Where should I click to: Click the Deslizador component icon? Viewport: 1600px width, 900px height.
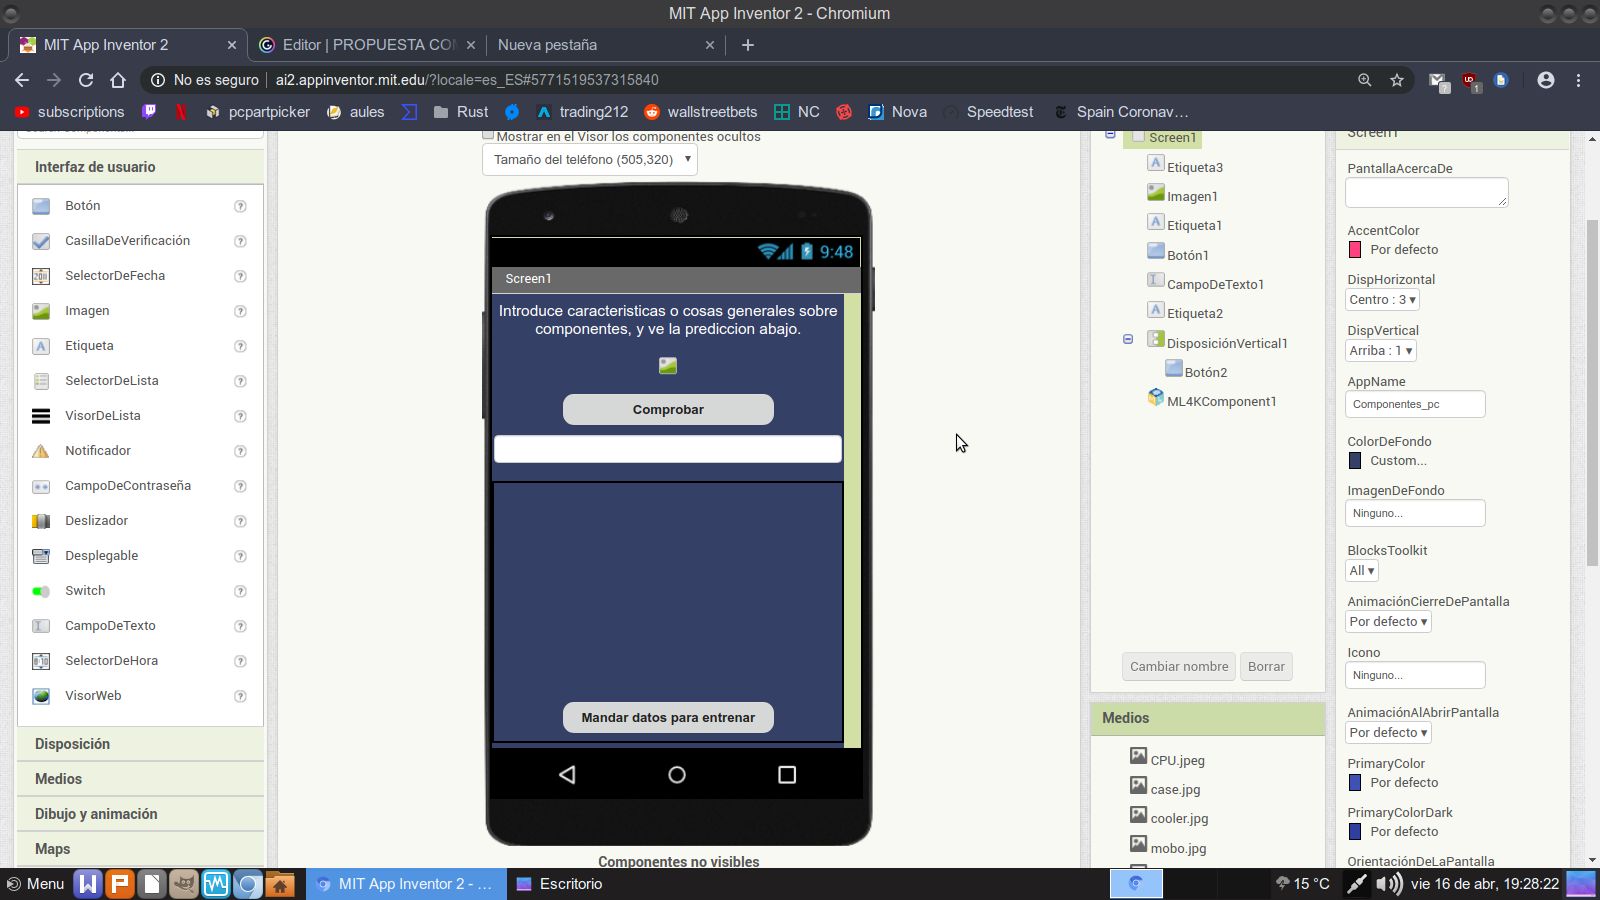tap(41, 520)
